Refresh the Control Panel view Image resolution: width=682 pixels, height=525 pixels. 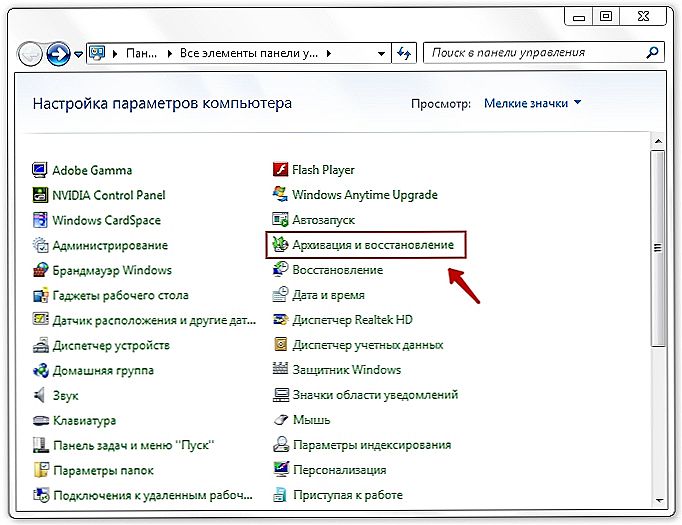(404, 54)
